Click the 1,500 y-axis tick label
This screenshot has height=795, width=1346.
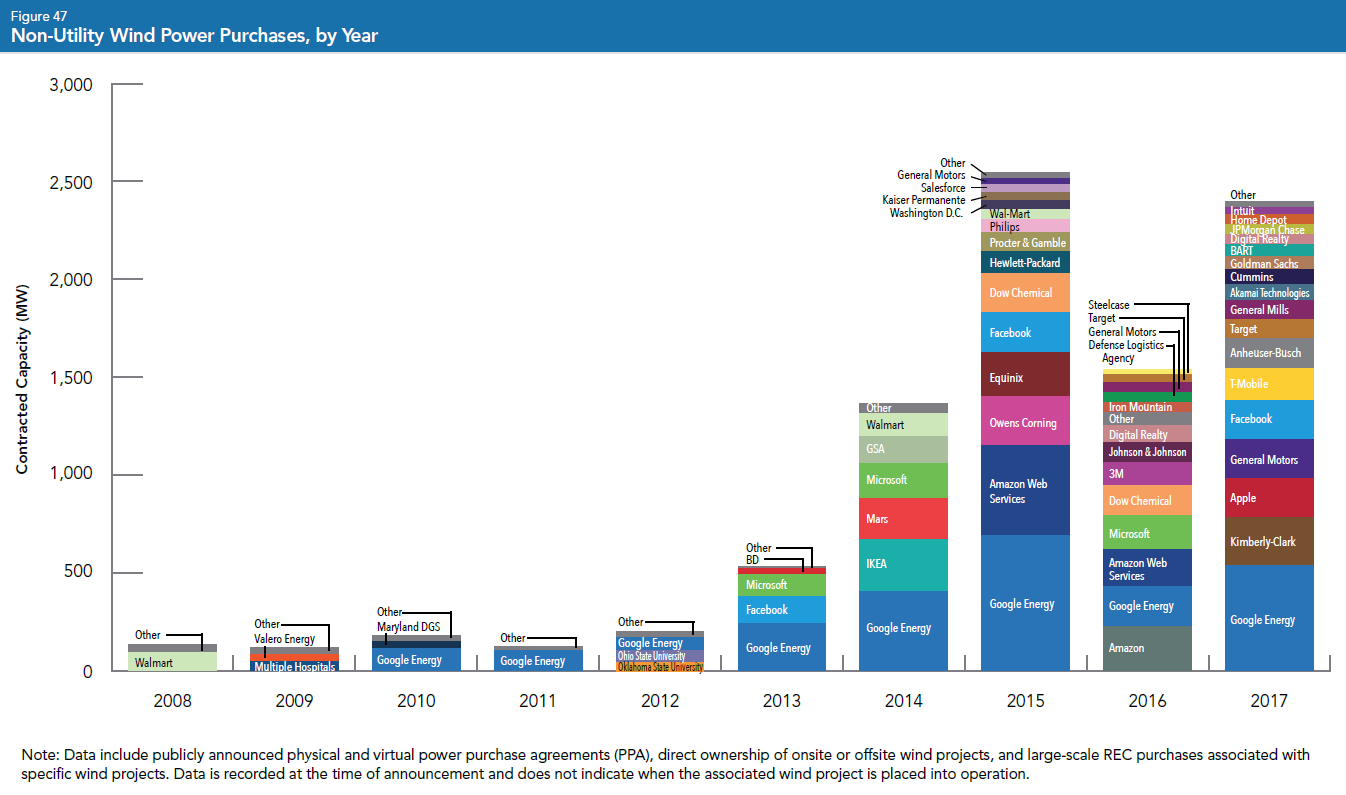click(71, 378)
